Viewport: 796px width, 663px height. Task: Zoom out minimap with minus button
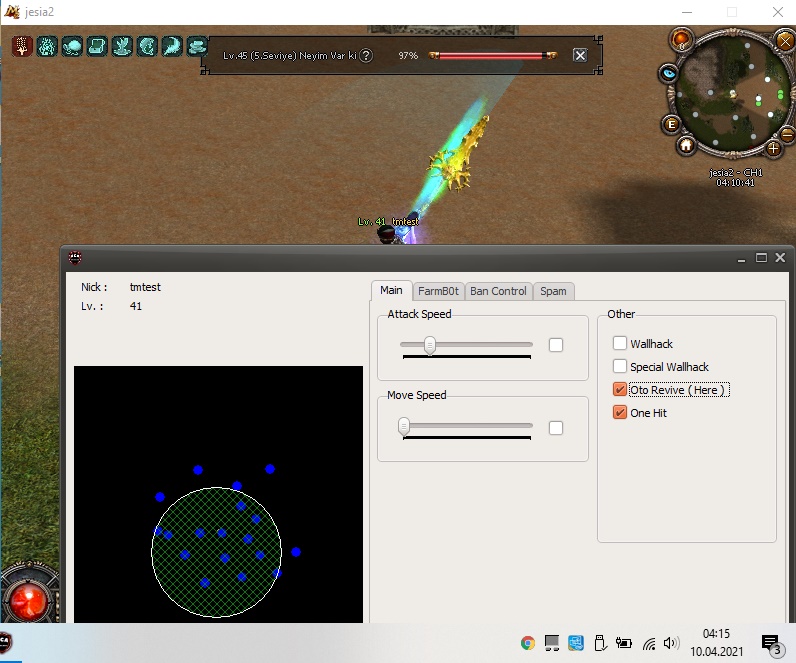coord(787,135)
